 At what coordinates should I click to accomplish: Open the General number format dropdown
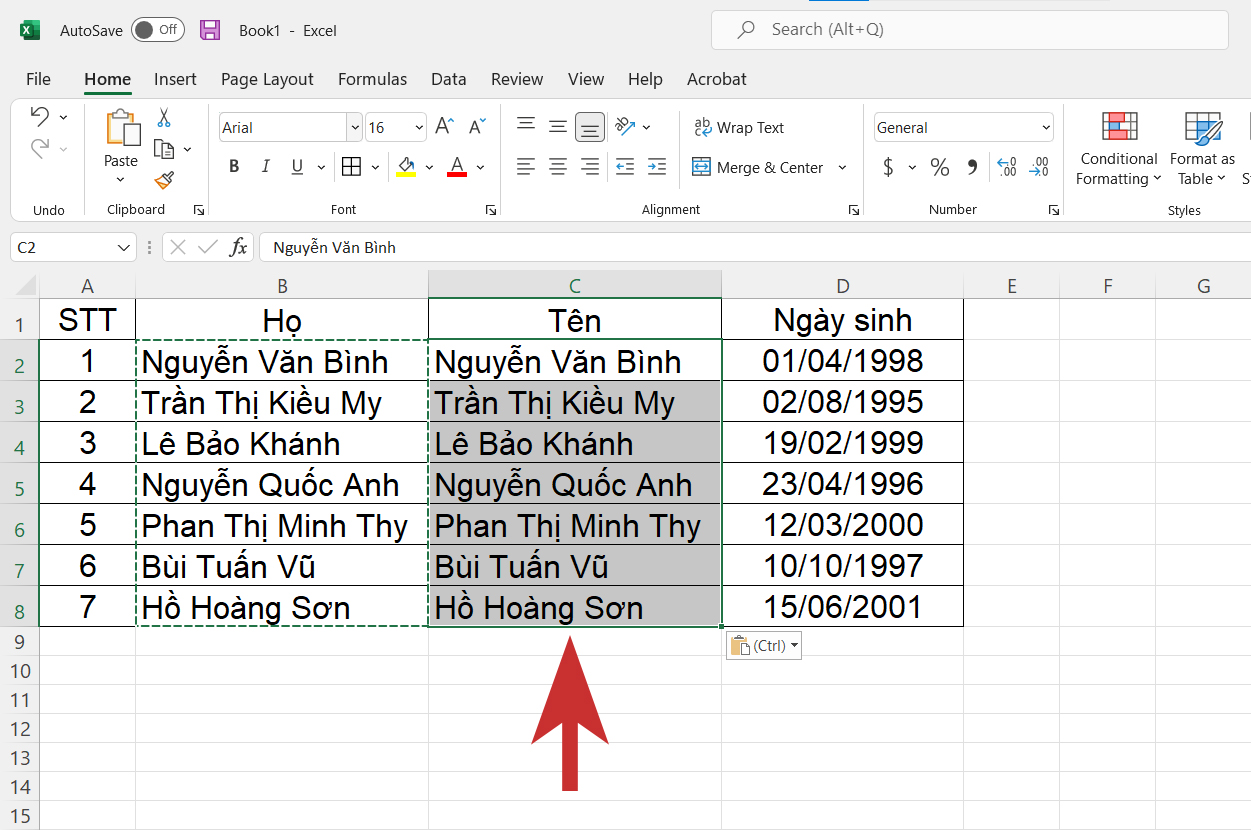(x=1046, y=127)
